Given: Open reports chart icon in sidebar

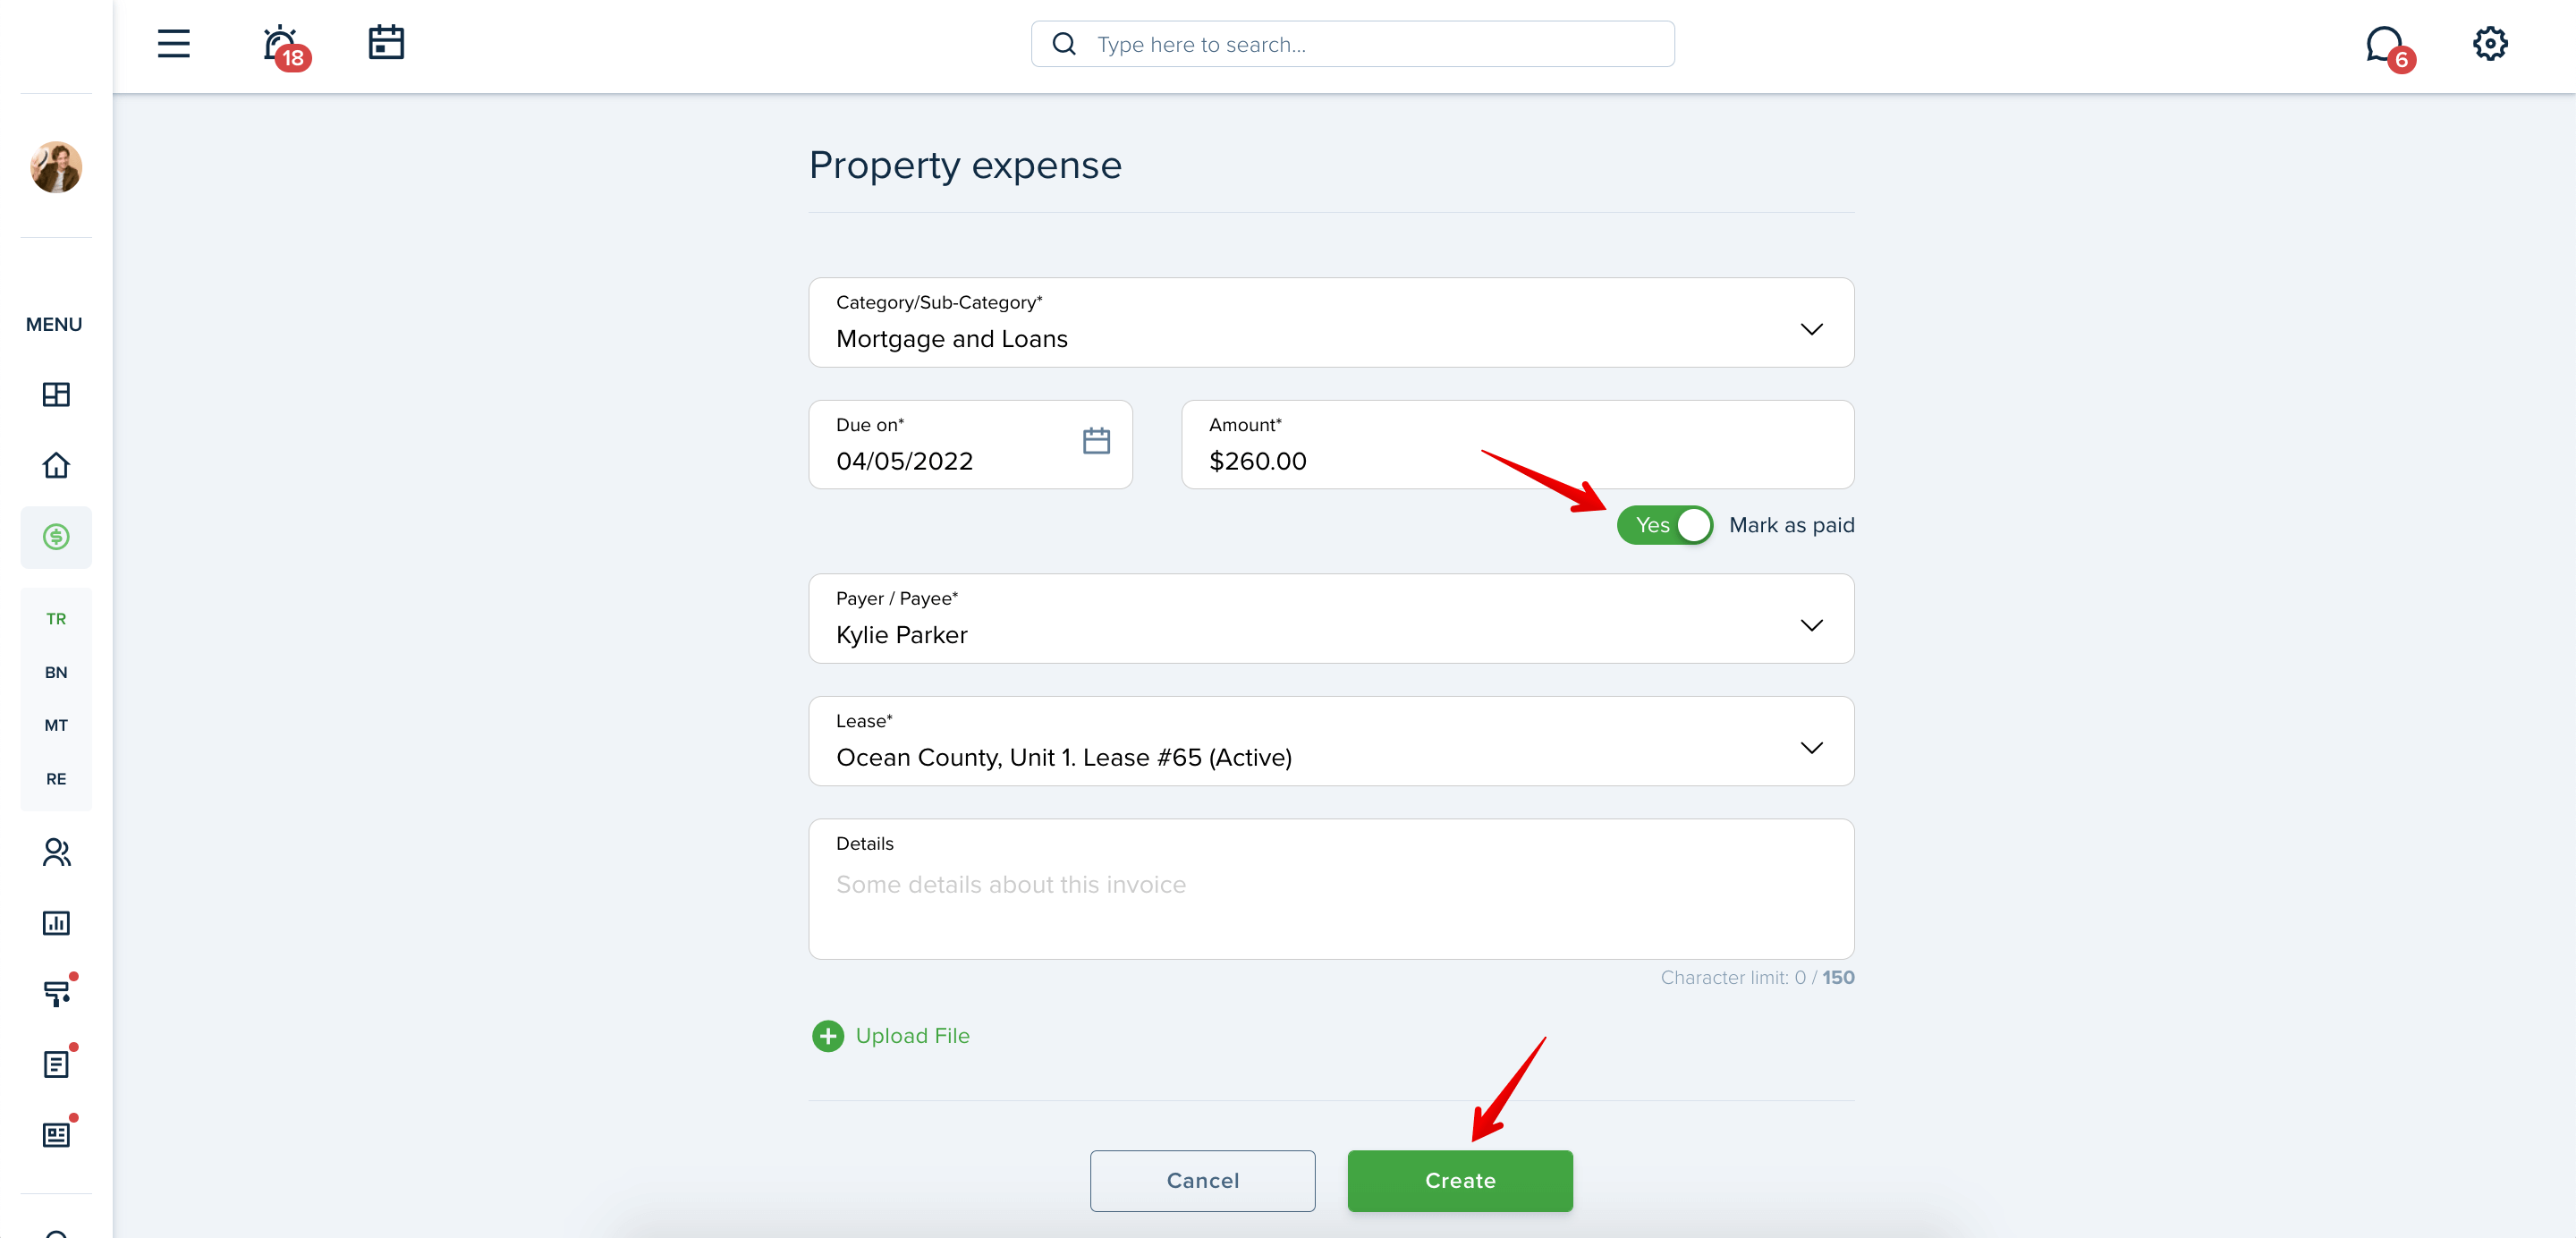Looking at the screenshot, I should click(x=56, y=922).
